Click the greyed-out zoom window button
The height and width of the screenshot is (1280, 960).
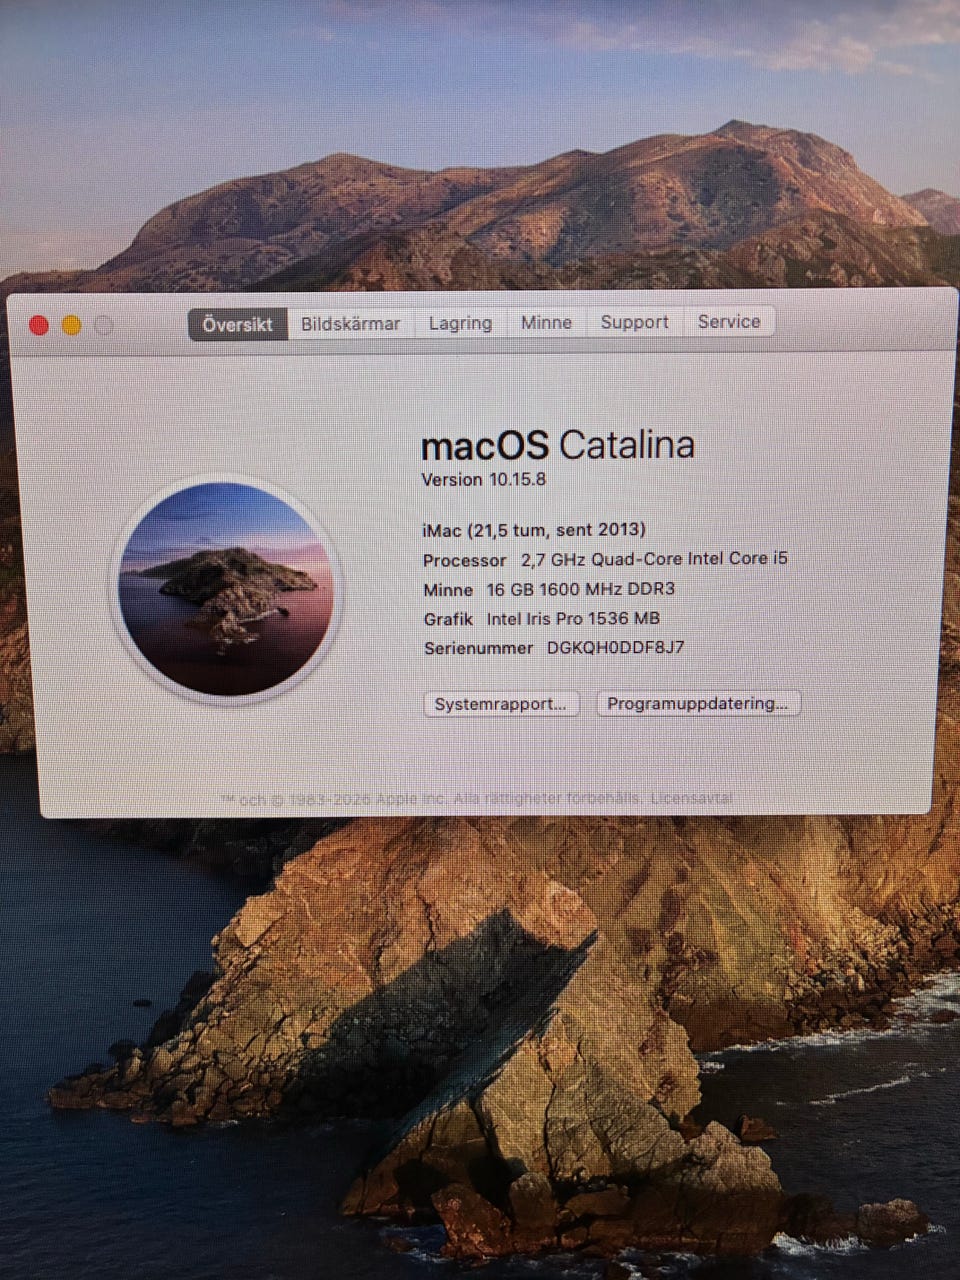tap(104, 325)
